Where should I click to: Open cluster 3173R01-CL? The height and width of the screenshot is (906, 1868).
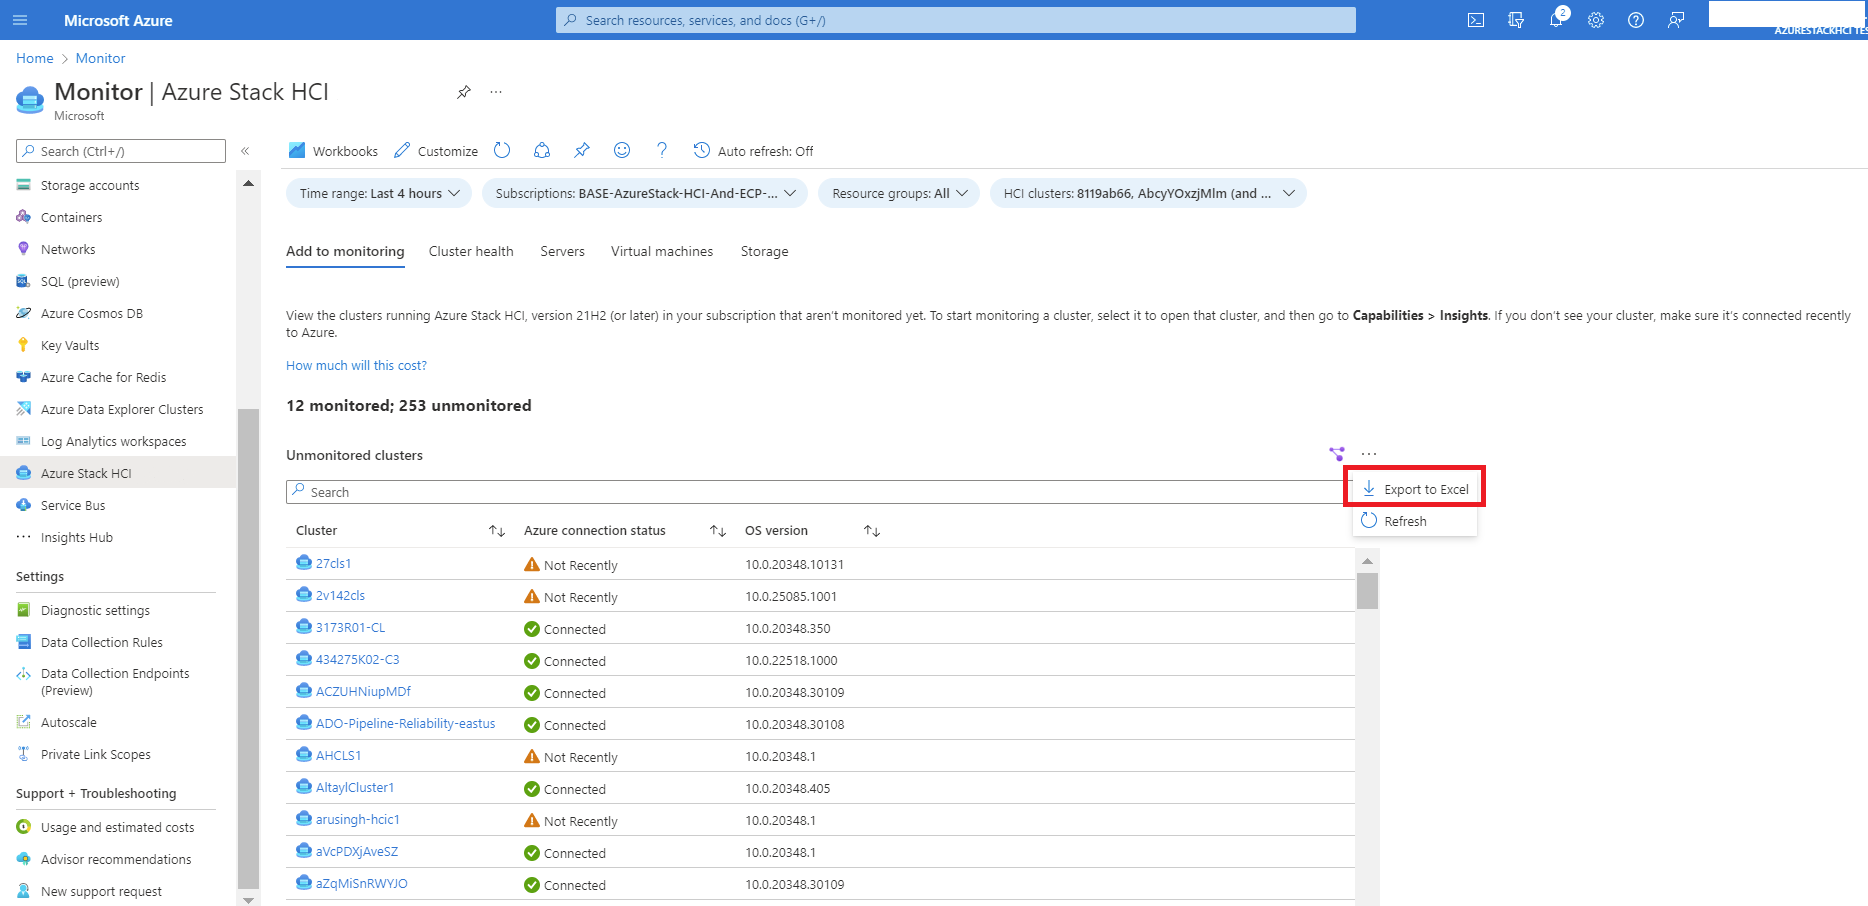click(x=350, y=628)
